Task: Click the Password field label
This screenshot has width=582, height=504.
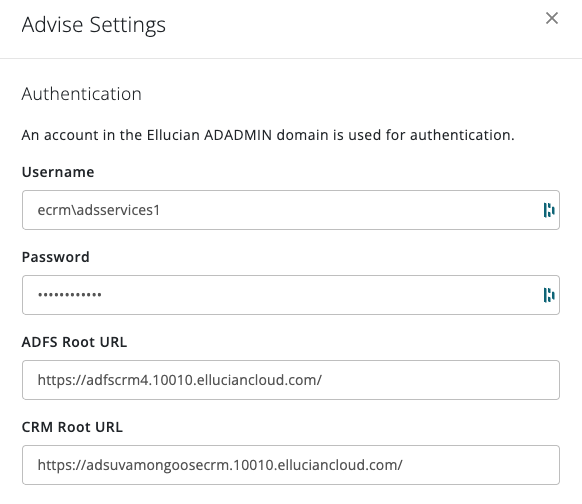Action: pyautogui.click(x=56, y=257)
